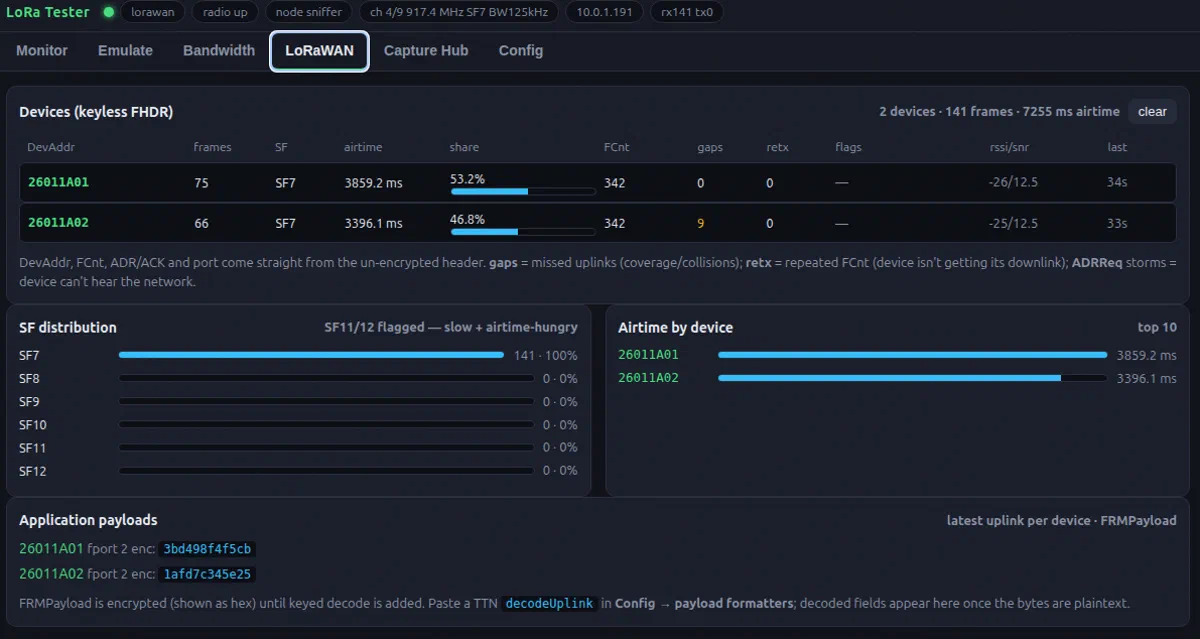1200x639 pixels.
Task: Click the 3396.1 ms airtime table cell
Action: click(373, 223)
